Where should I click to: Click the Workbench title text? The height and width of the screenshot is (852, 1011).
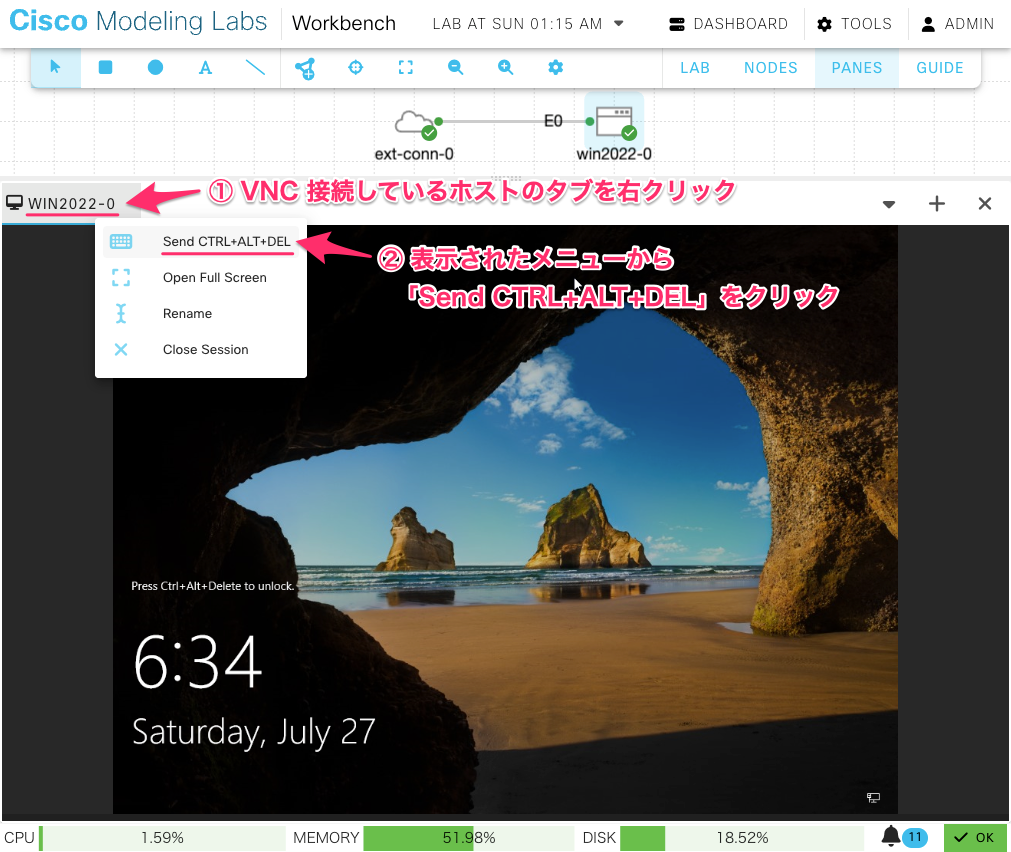click(x=344, y=23)
